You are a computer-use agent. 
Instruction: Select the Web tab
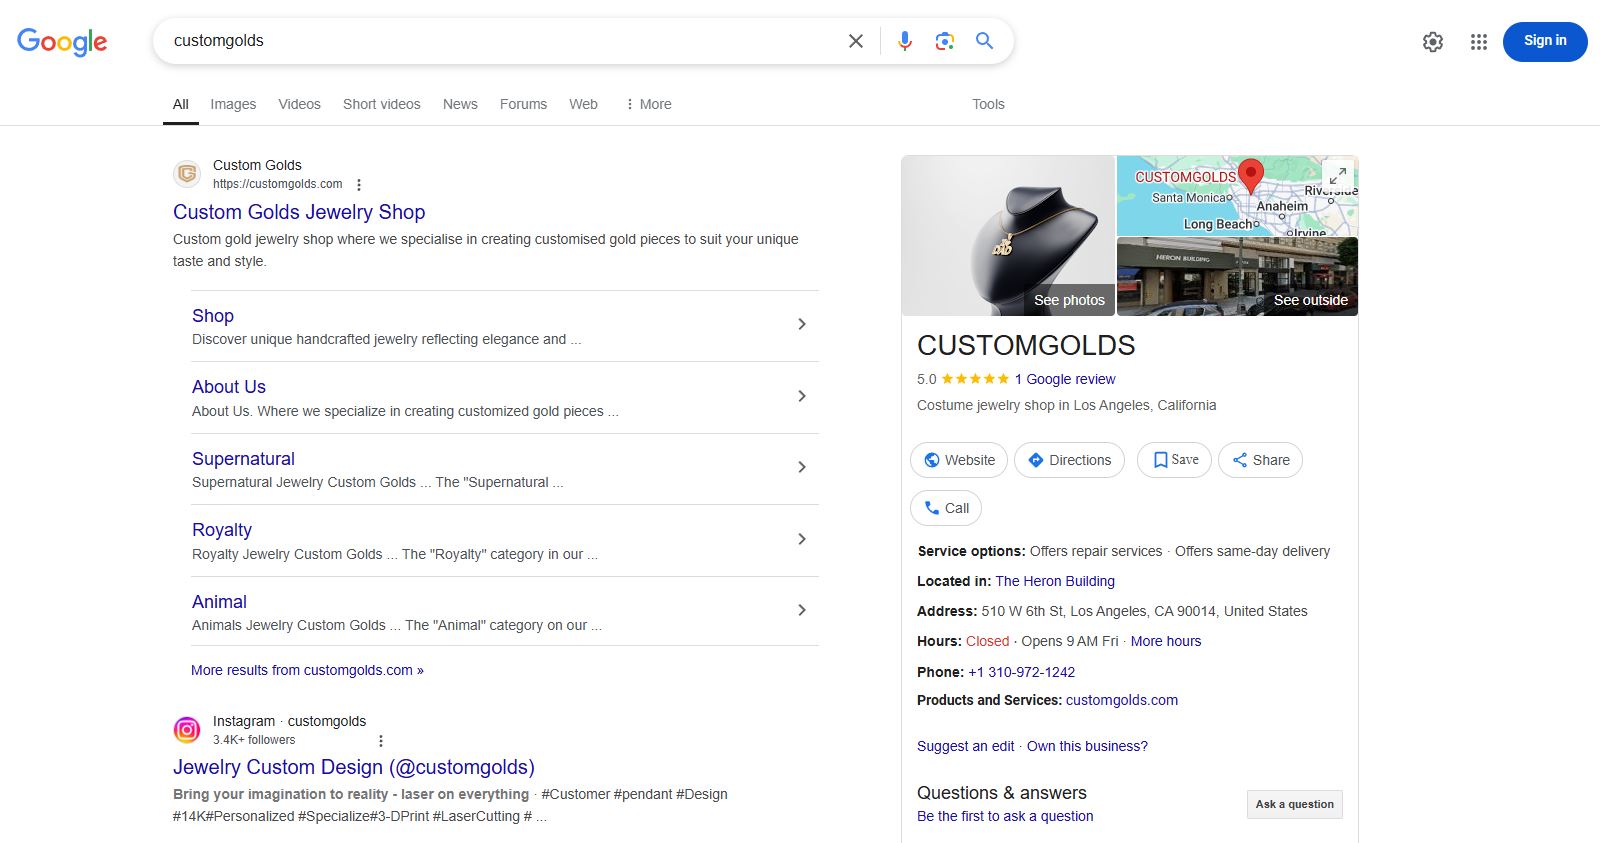coord(583,104)
